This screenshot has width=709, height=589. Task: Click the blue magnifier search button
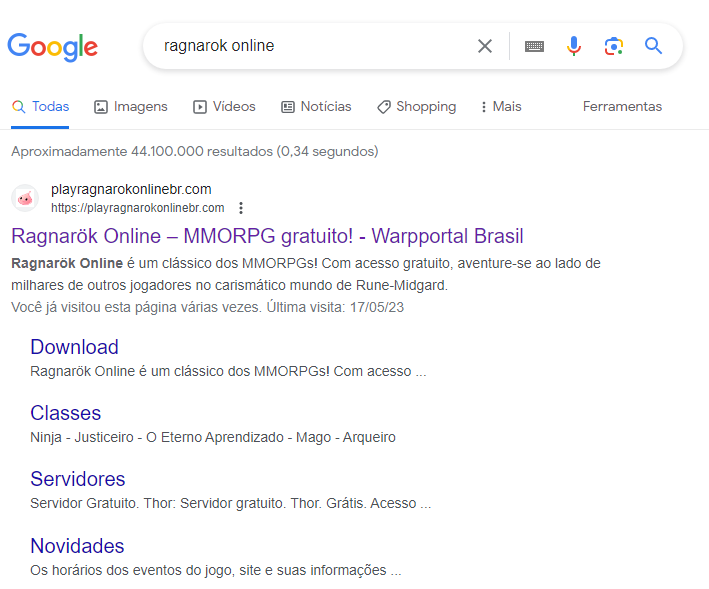tap(653, 46)
